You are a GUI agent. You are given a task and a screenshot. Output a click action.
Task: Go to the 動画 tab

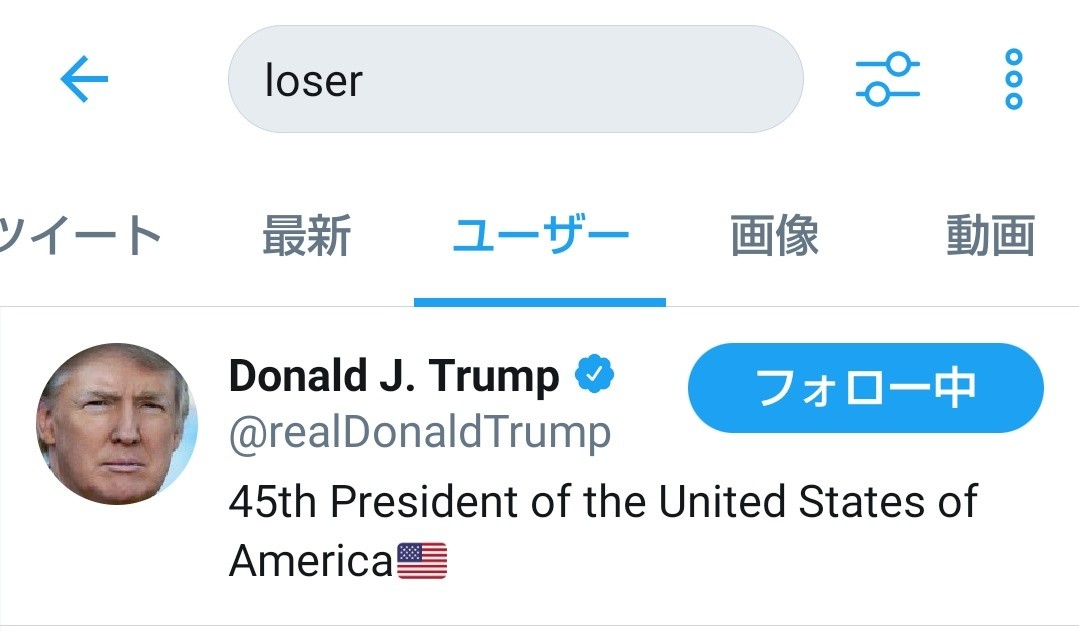[989, 237]
